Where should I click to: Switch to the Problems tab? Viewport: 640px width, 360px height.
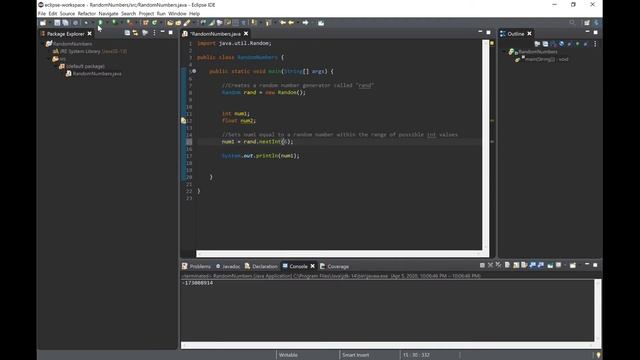coord(196,266)
